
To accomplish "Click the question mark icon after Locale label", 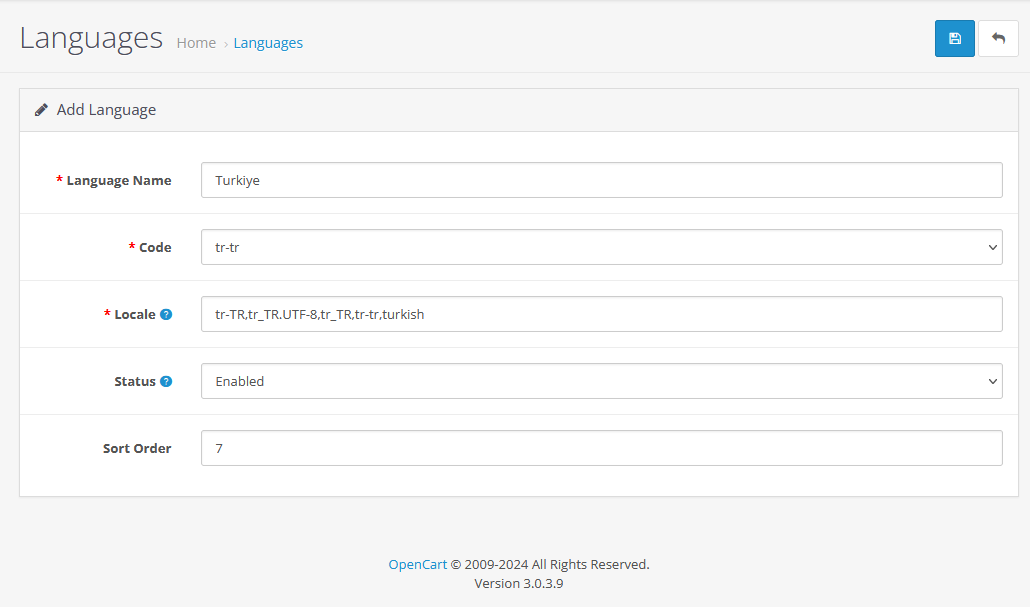I will pos(166,314).
